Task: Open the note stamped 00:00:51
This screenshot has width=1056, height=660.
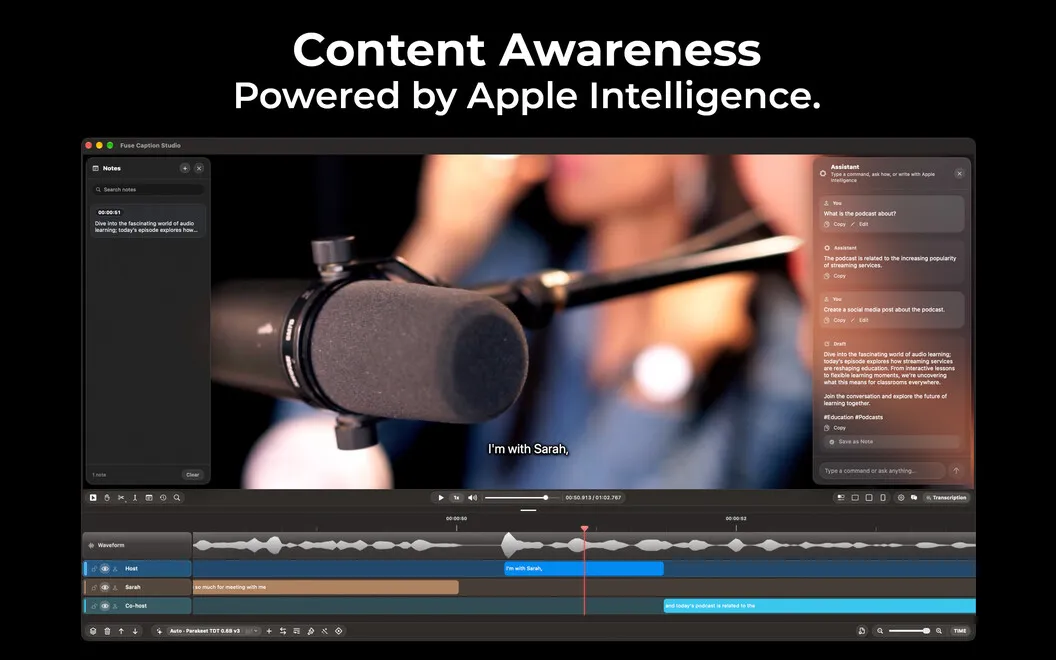Action: (147, 220)
